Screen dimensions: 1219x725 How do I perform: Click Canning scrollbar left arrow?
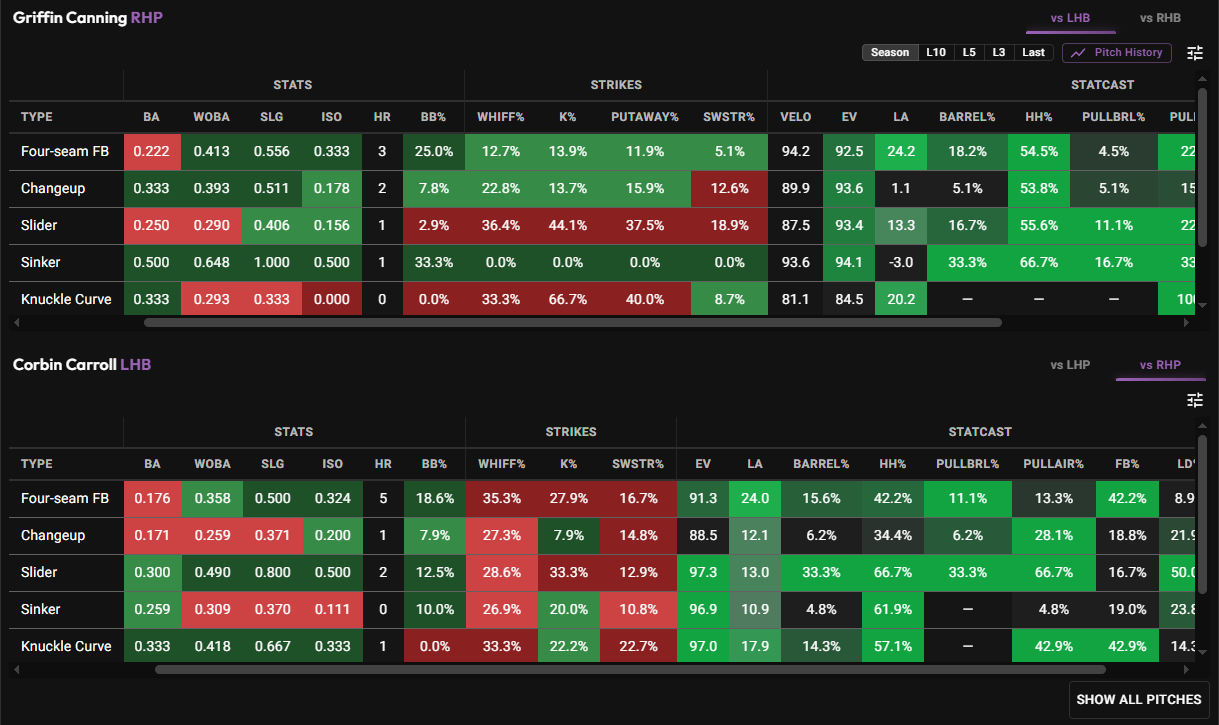click(x=15, y=323)
